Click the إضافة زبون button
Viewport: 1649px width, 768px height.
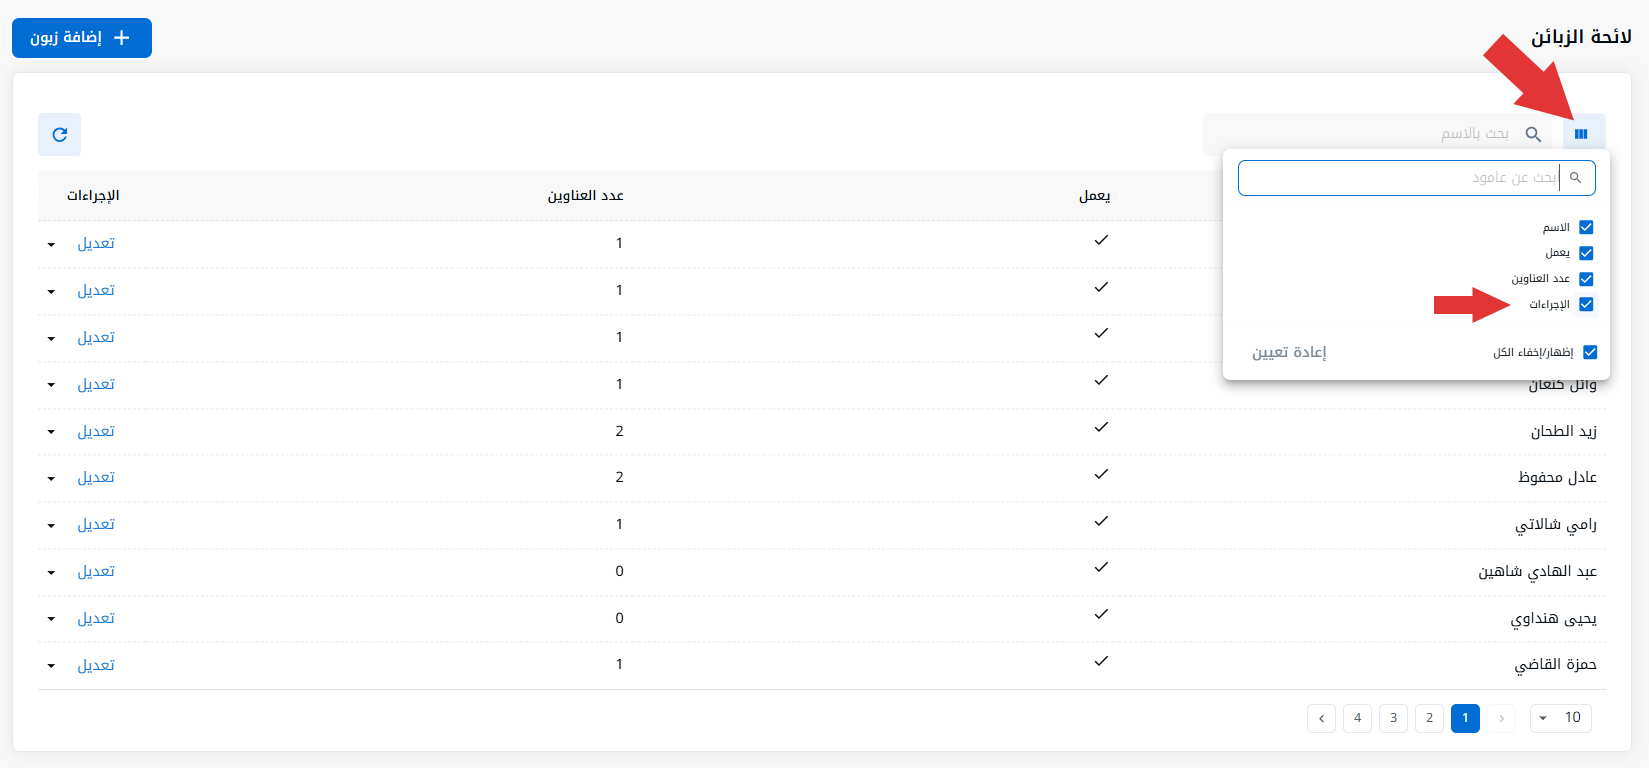click(x=82, y=38)
